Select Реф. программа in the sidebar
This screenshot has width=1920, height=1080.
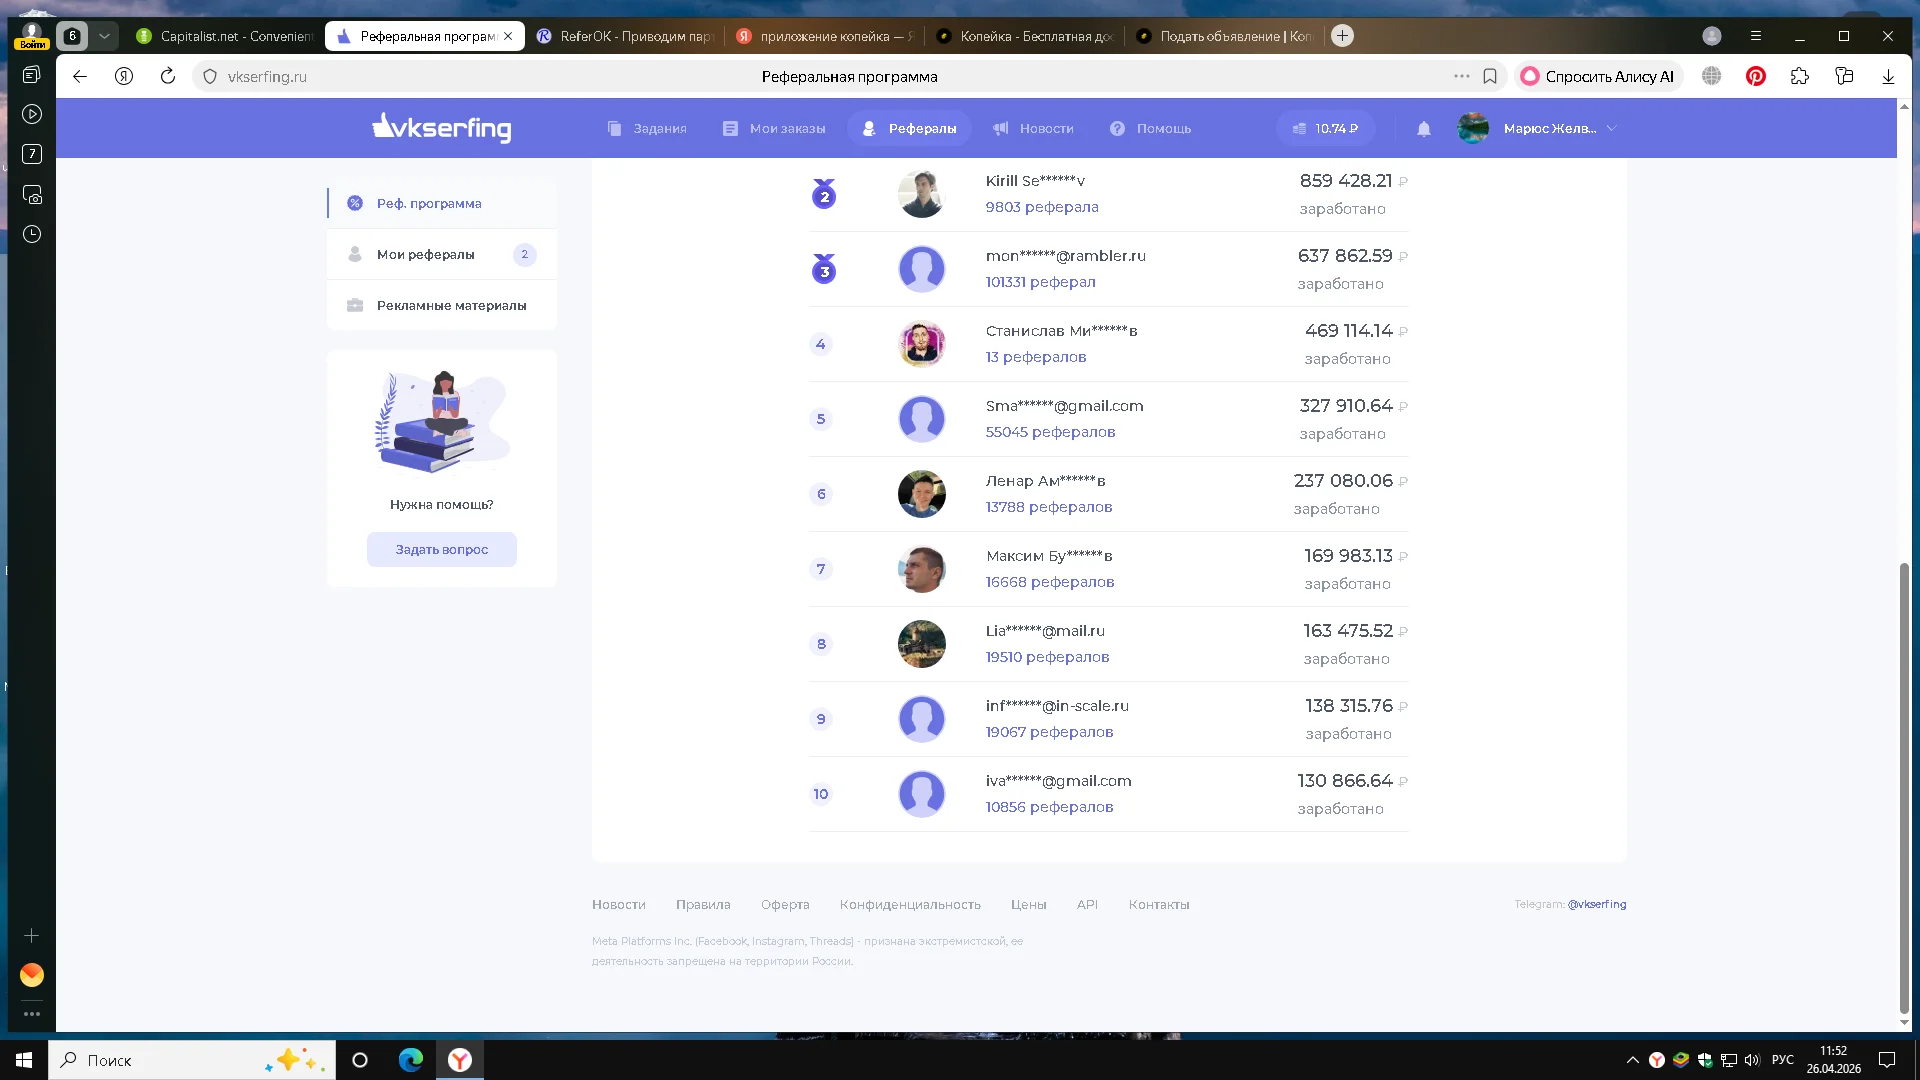point(441,203)
